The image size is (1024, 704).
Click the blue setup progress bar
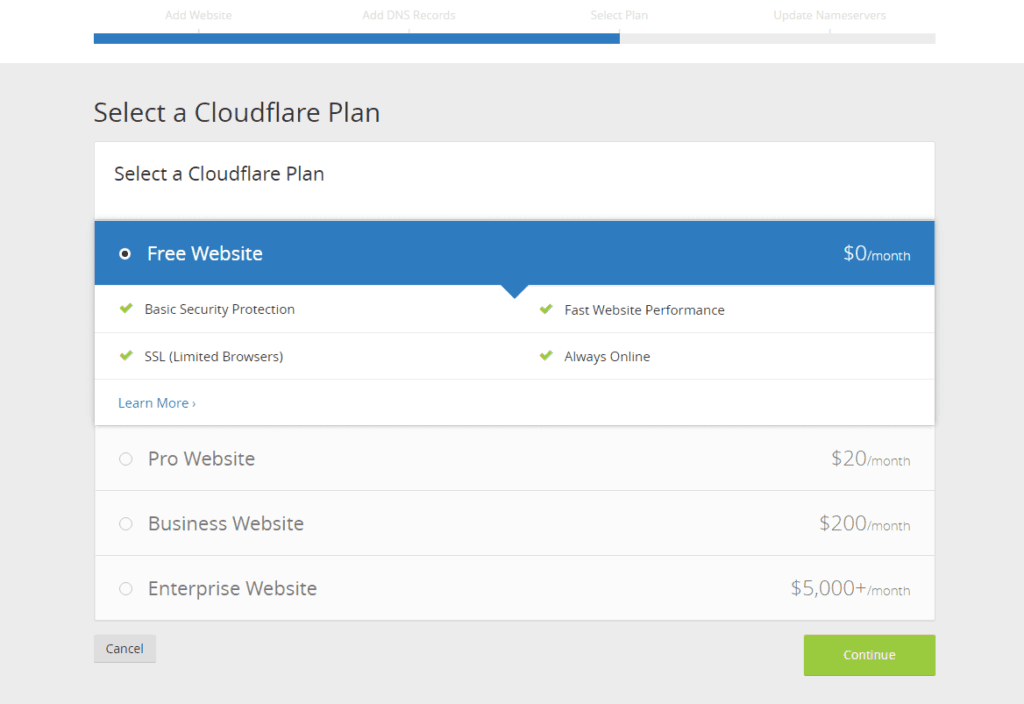point(357,39)
